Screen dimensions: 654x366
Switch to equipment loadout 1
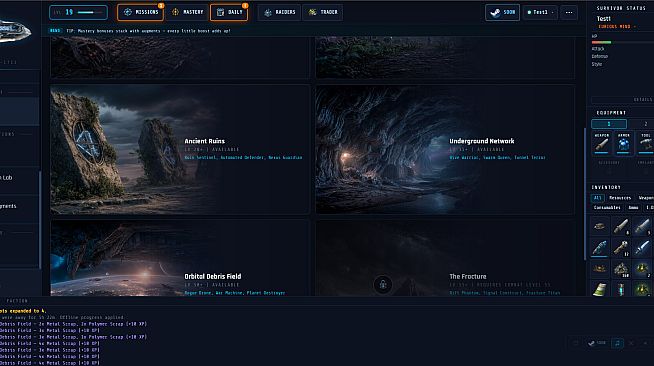tap(609, 124)
